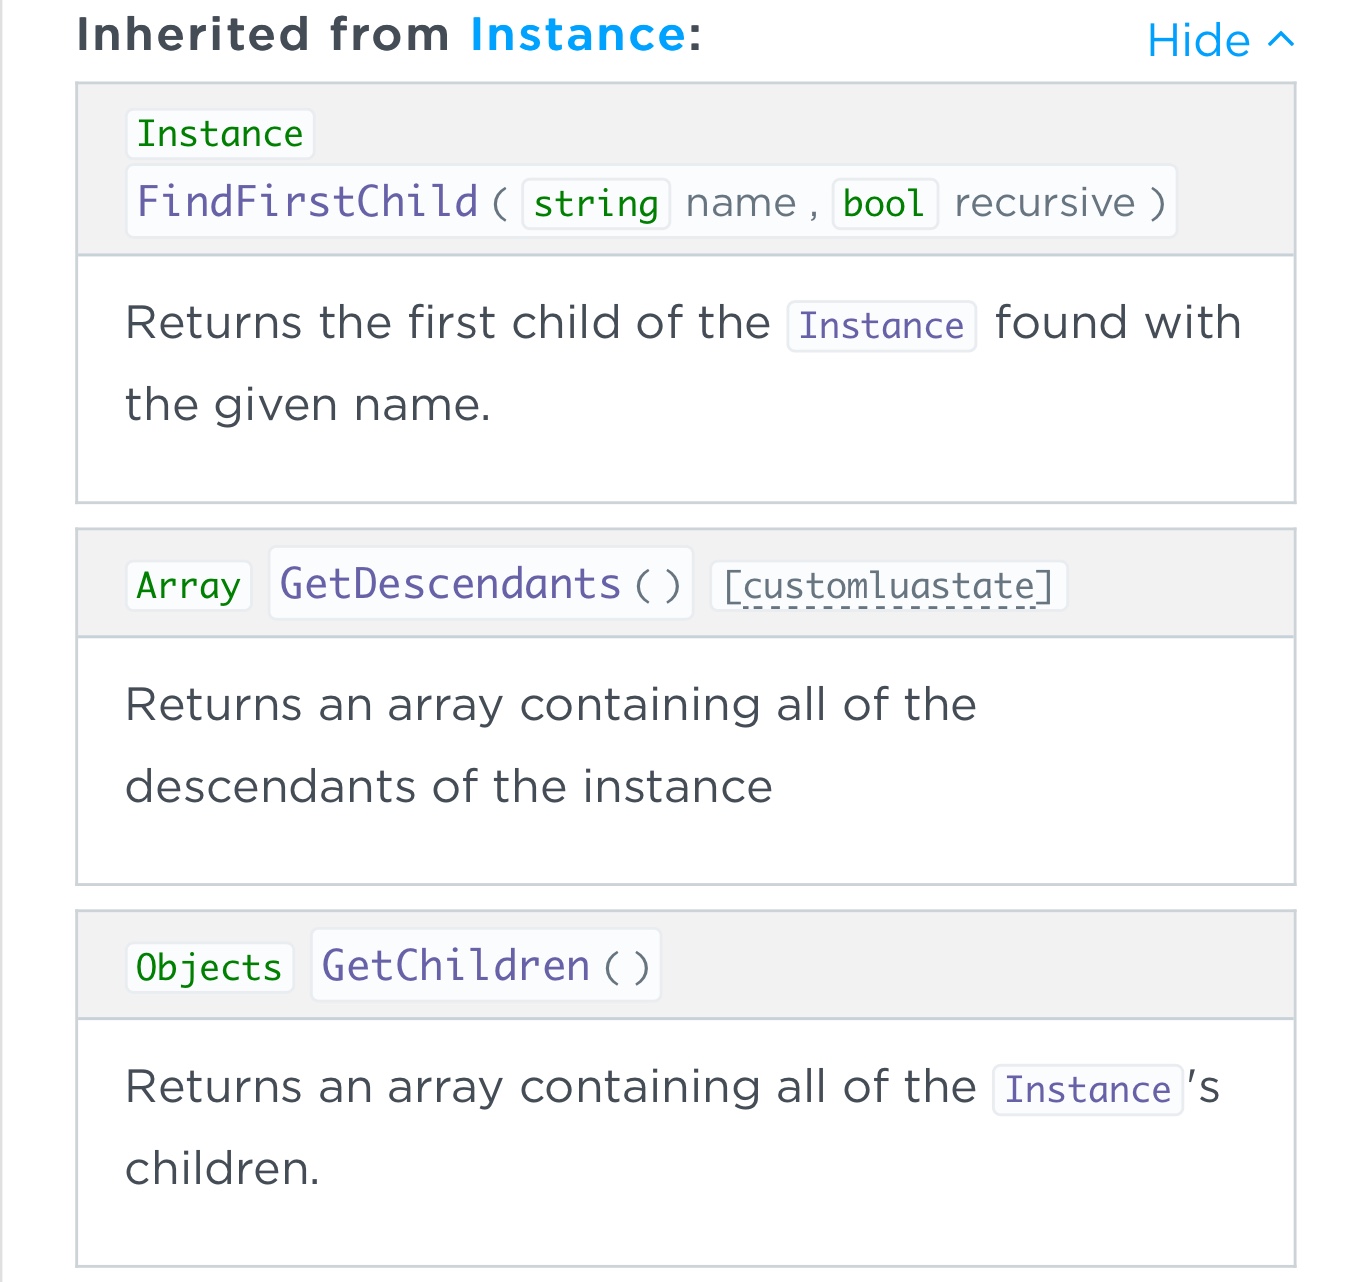Image resolution: width=1363 pixels, height=1282 pixels.
Task: Click the 'recursive' parameter in FindFirstChild
Action: pyautogui.click(x=1044, y=203)
